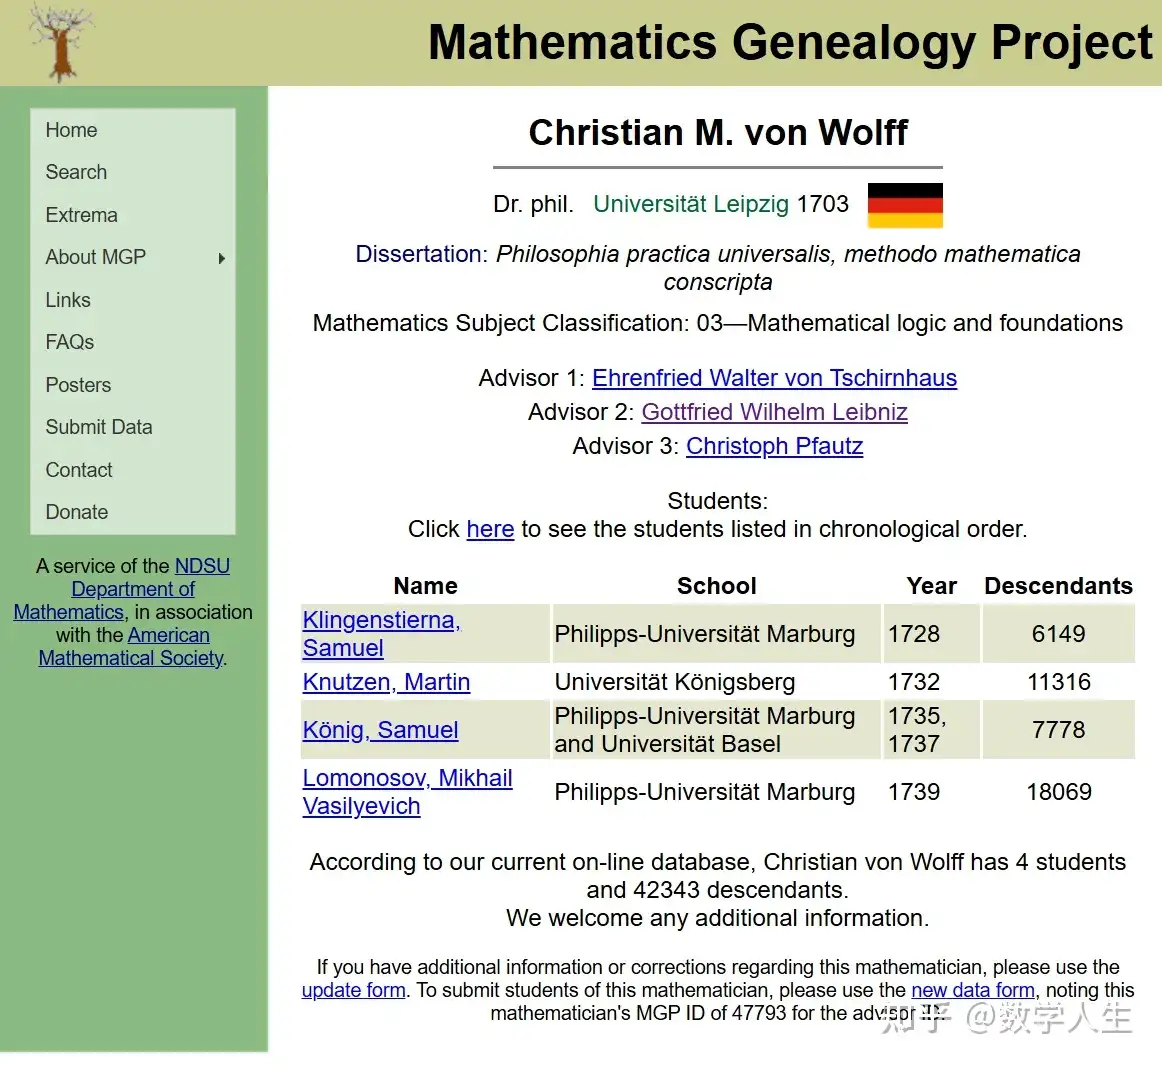Click the Mathematics Subject Classification line
The image size is (1162, 1065).
tap(717, 323)
